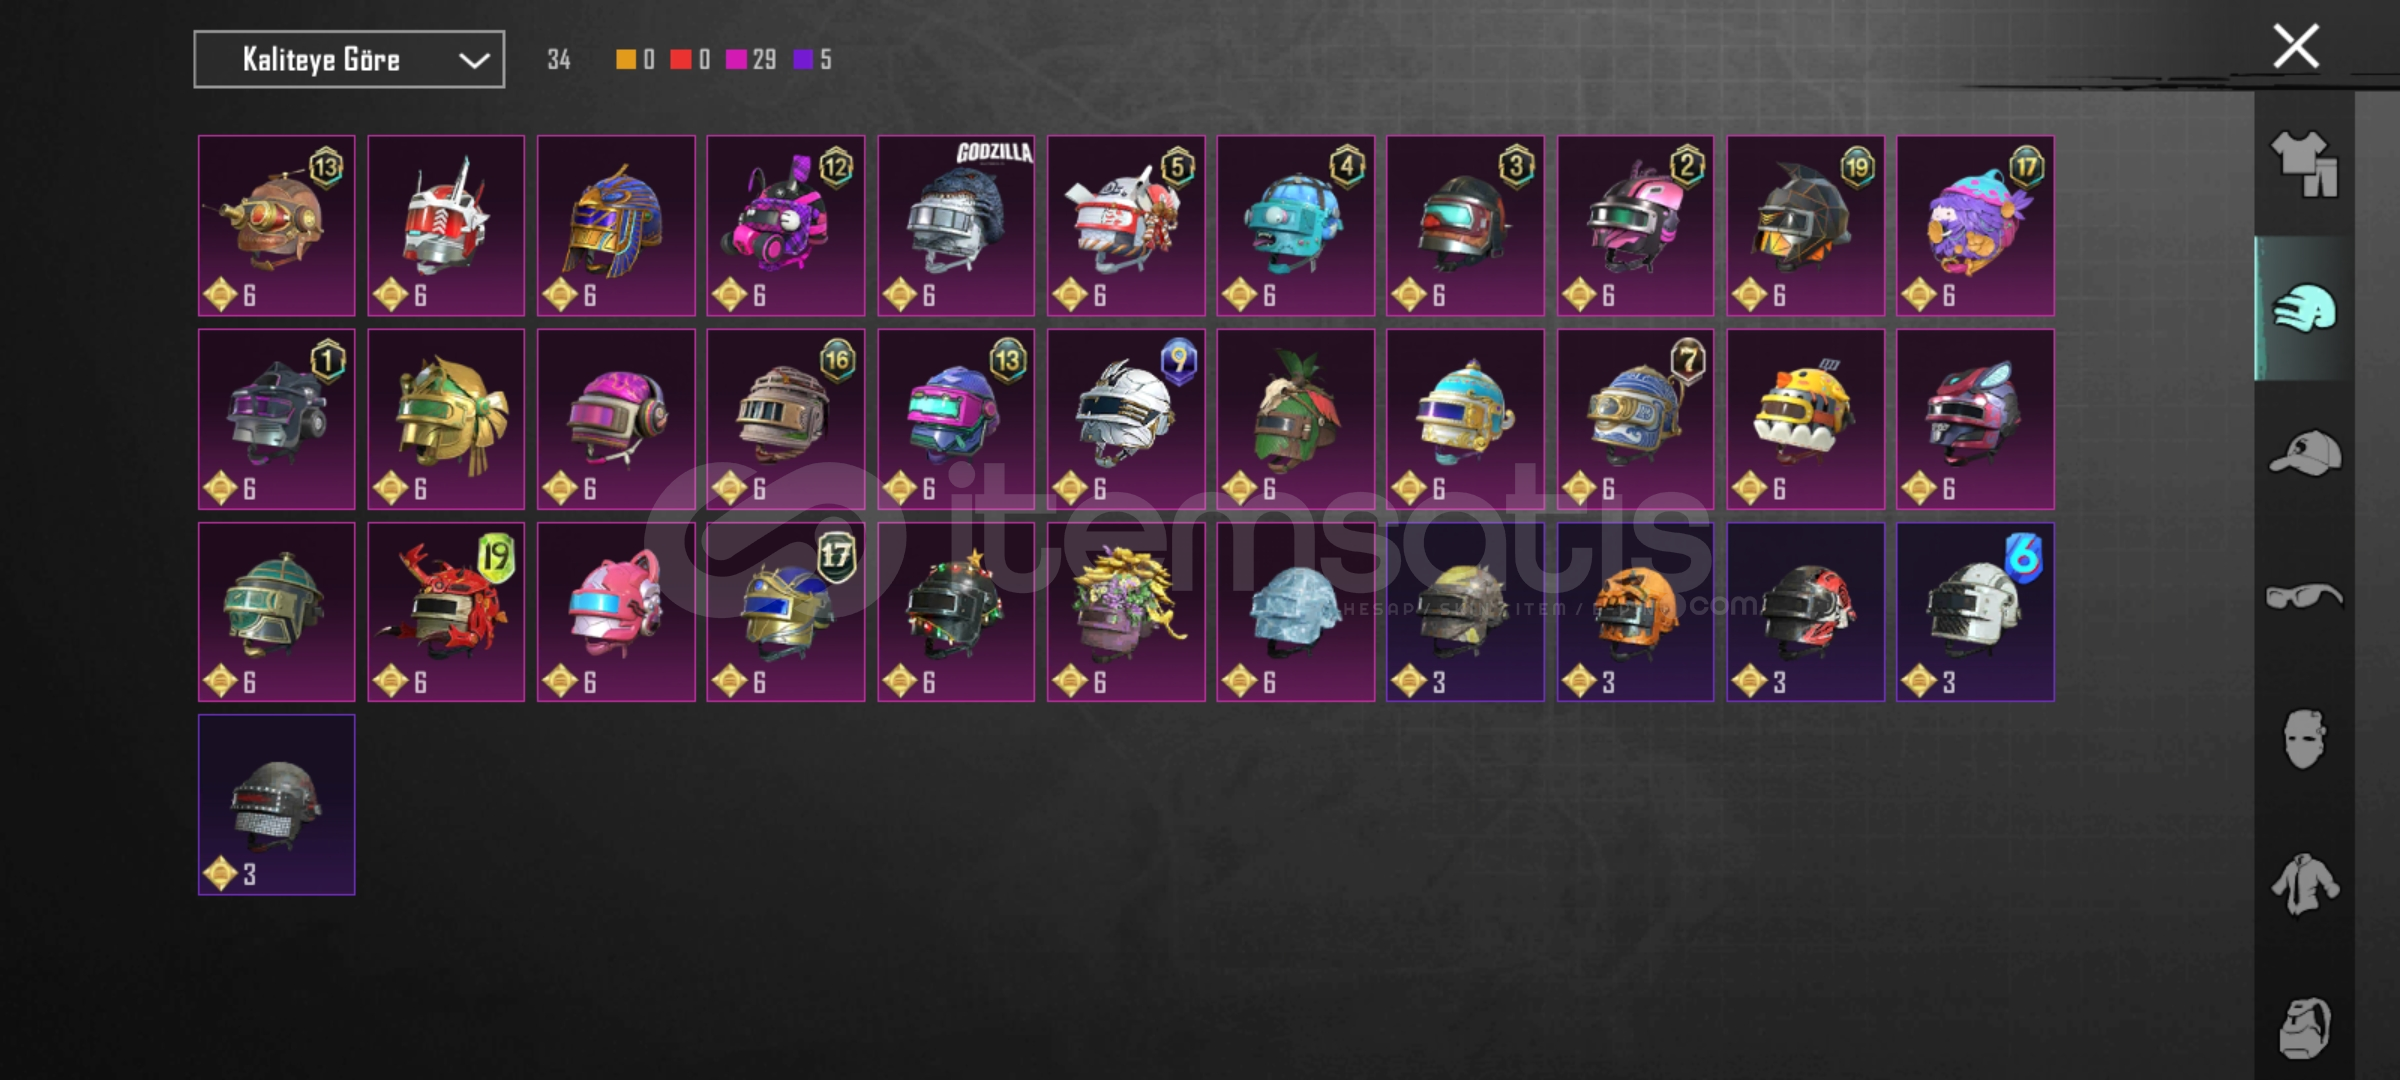Open the backpack category icon
Image resolution: width=2400 pixels, height=1080 pixels.
coord(2304,1028)
